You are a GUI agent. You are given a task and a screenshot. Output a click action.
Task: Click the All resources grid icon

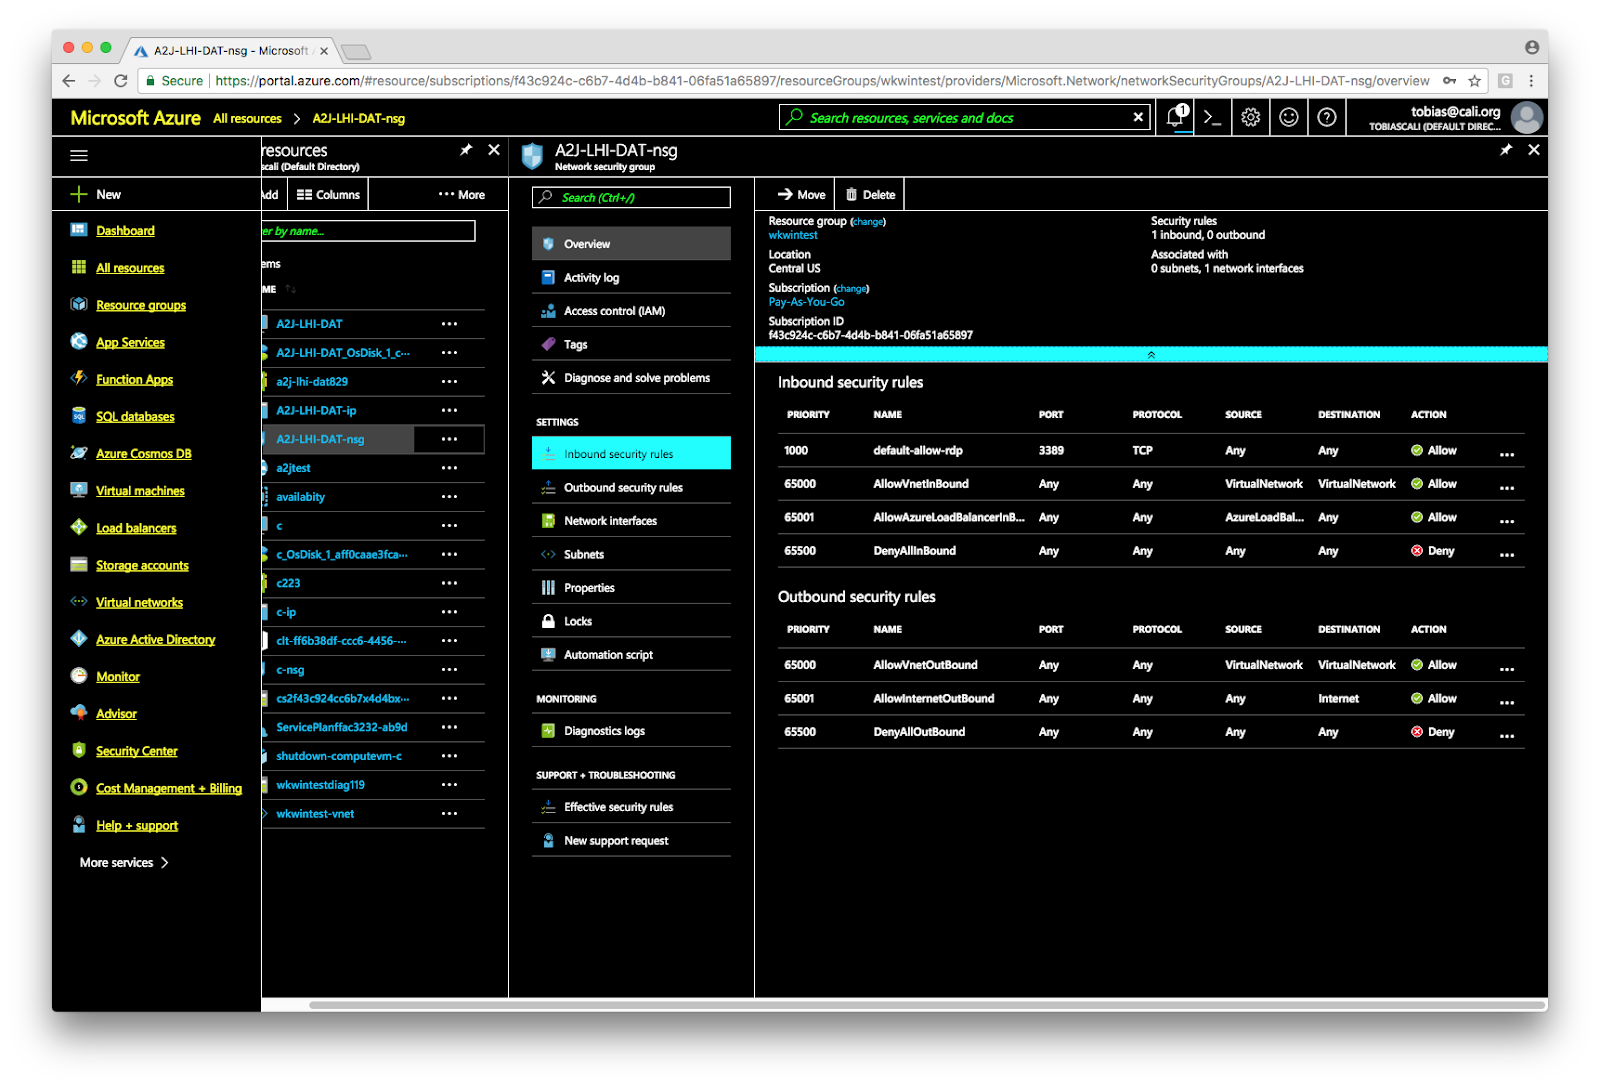click(79, 267)
